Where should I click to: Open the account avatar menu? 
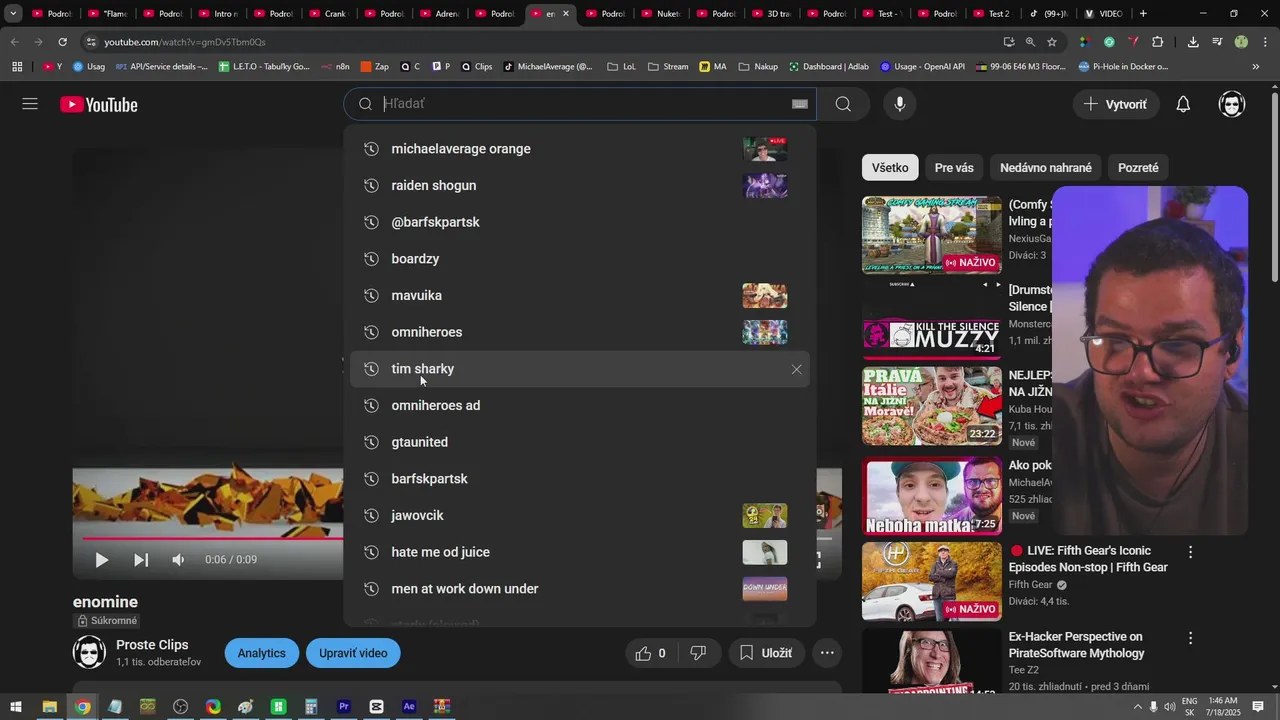point(1232,104)
